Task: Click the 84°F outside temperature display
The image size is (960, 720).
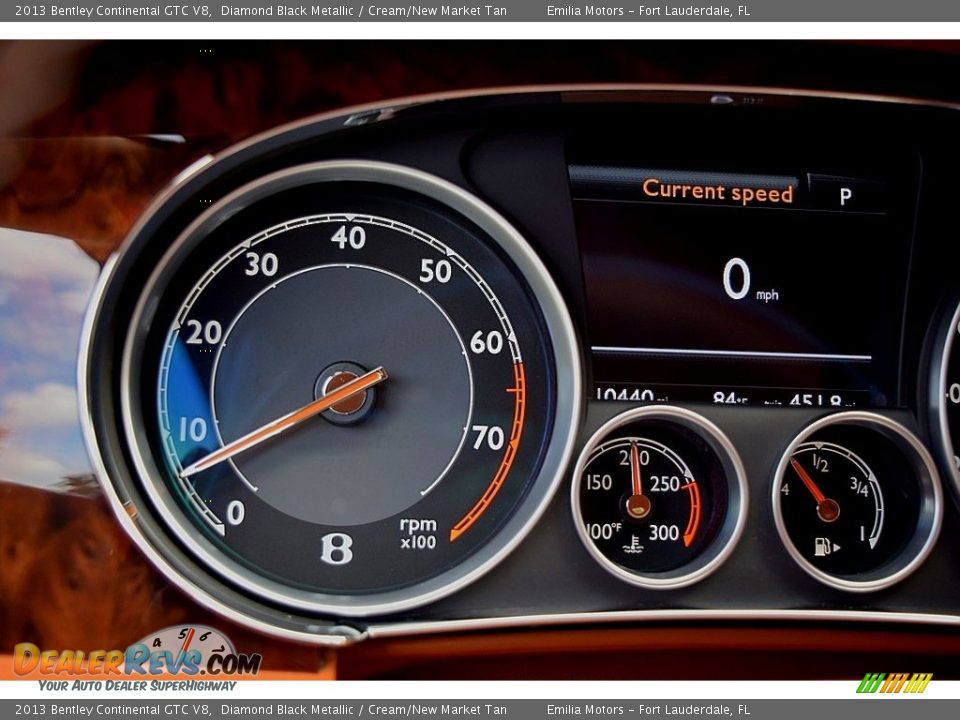Action: coord(730,397)
